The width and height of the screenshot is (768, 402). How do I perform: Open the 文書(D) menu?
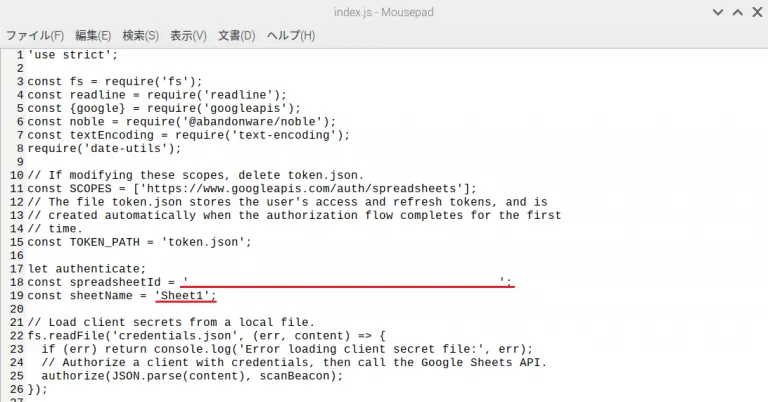coord(236,35)
